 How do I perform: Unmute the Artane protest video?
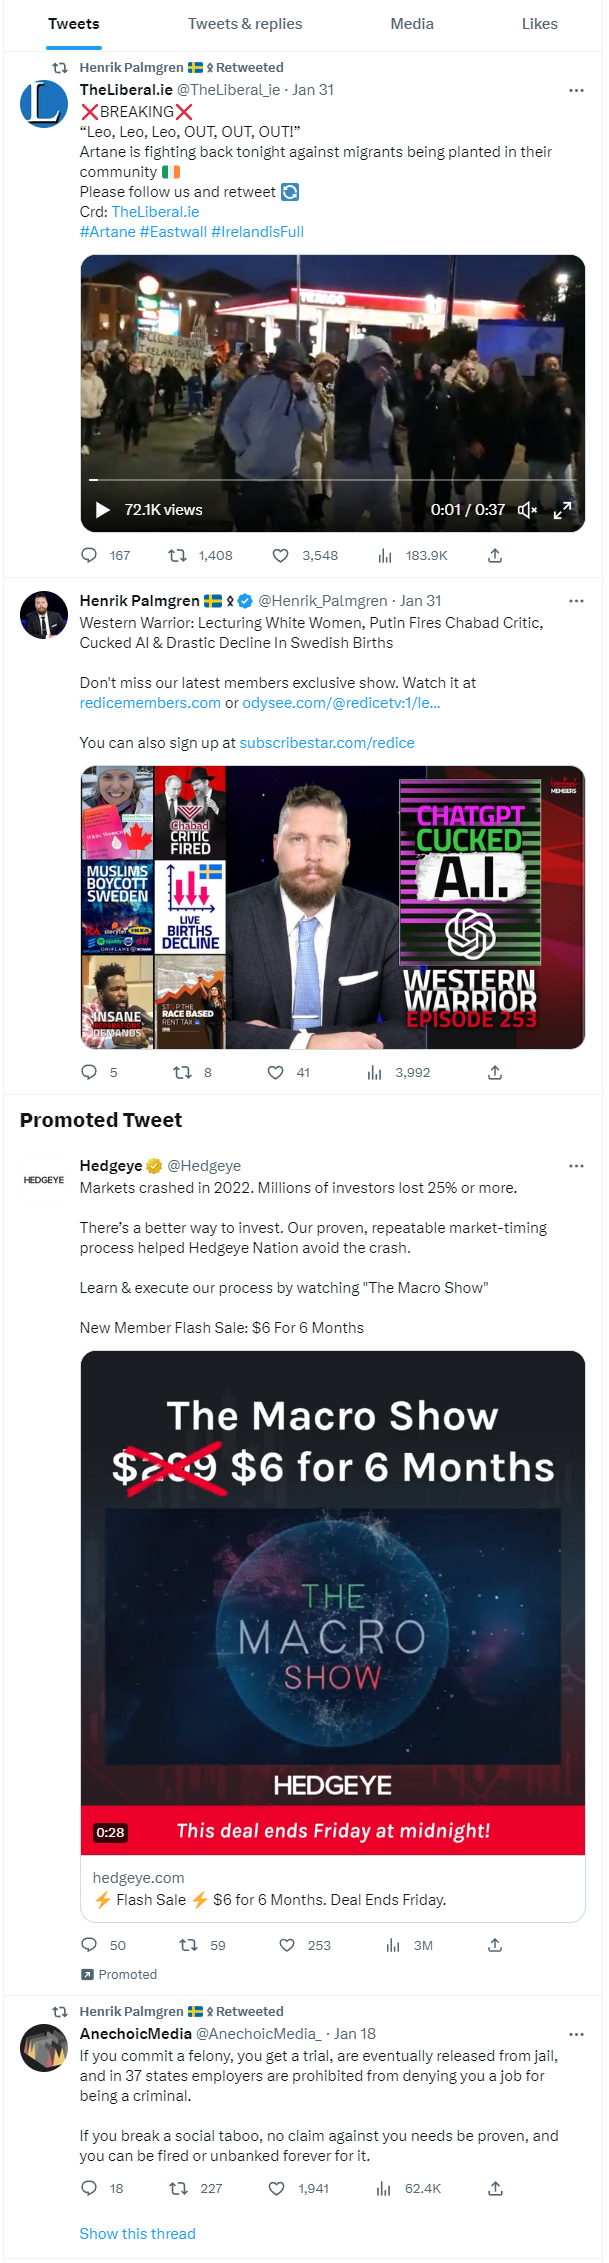coord(528,510)
